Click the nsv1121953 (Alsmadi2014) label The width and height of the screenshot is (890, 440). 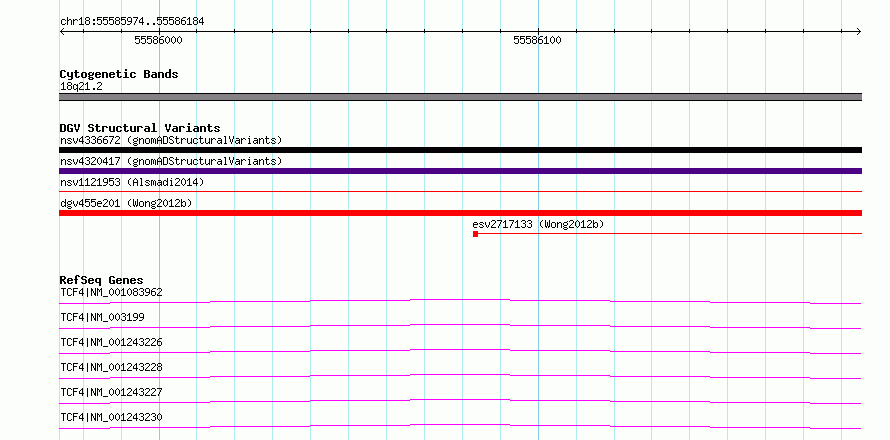[x=132, y=182]
